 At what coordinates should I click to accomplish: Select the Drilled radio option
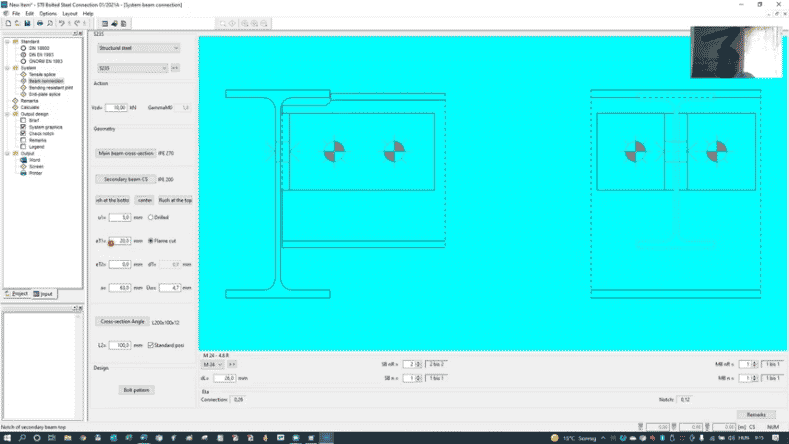tap(151, 217)
